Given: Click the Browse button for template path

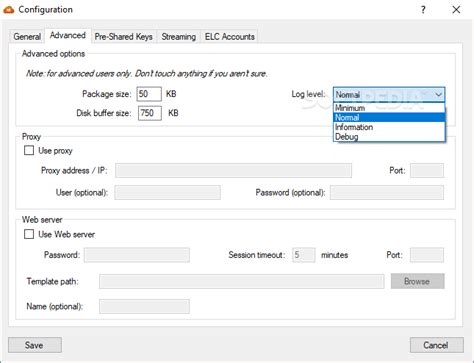Looking at the screenshot, I should [x=417, y=281].
